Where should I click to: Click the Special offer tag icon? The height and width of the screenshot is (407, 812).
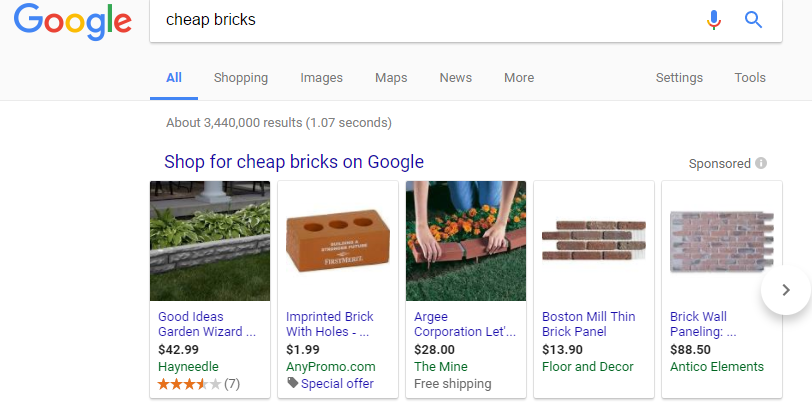click(x=293, y=383)
